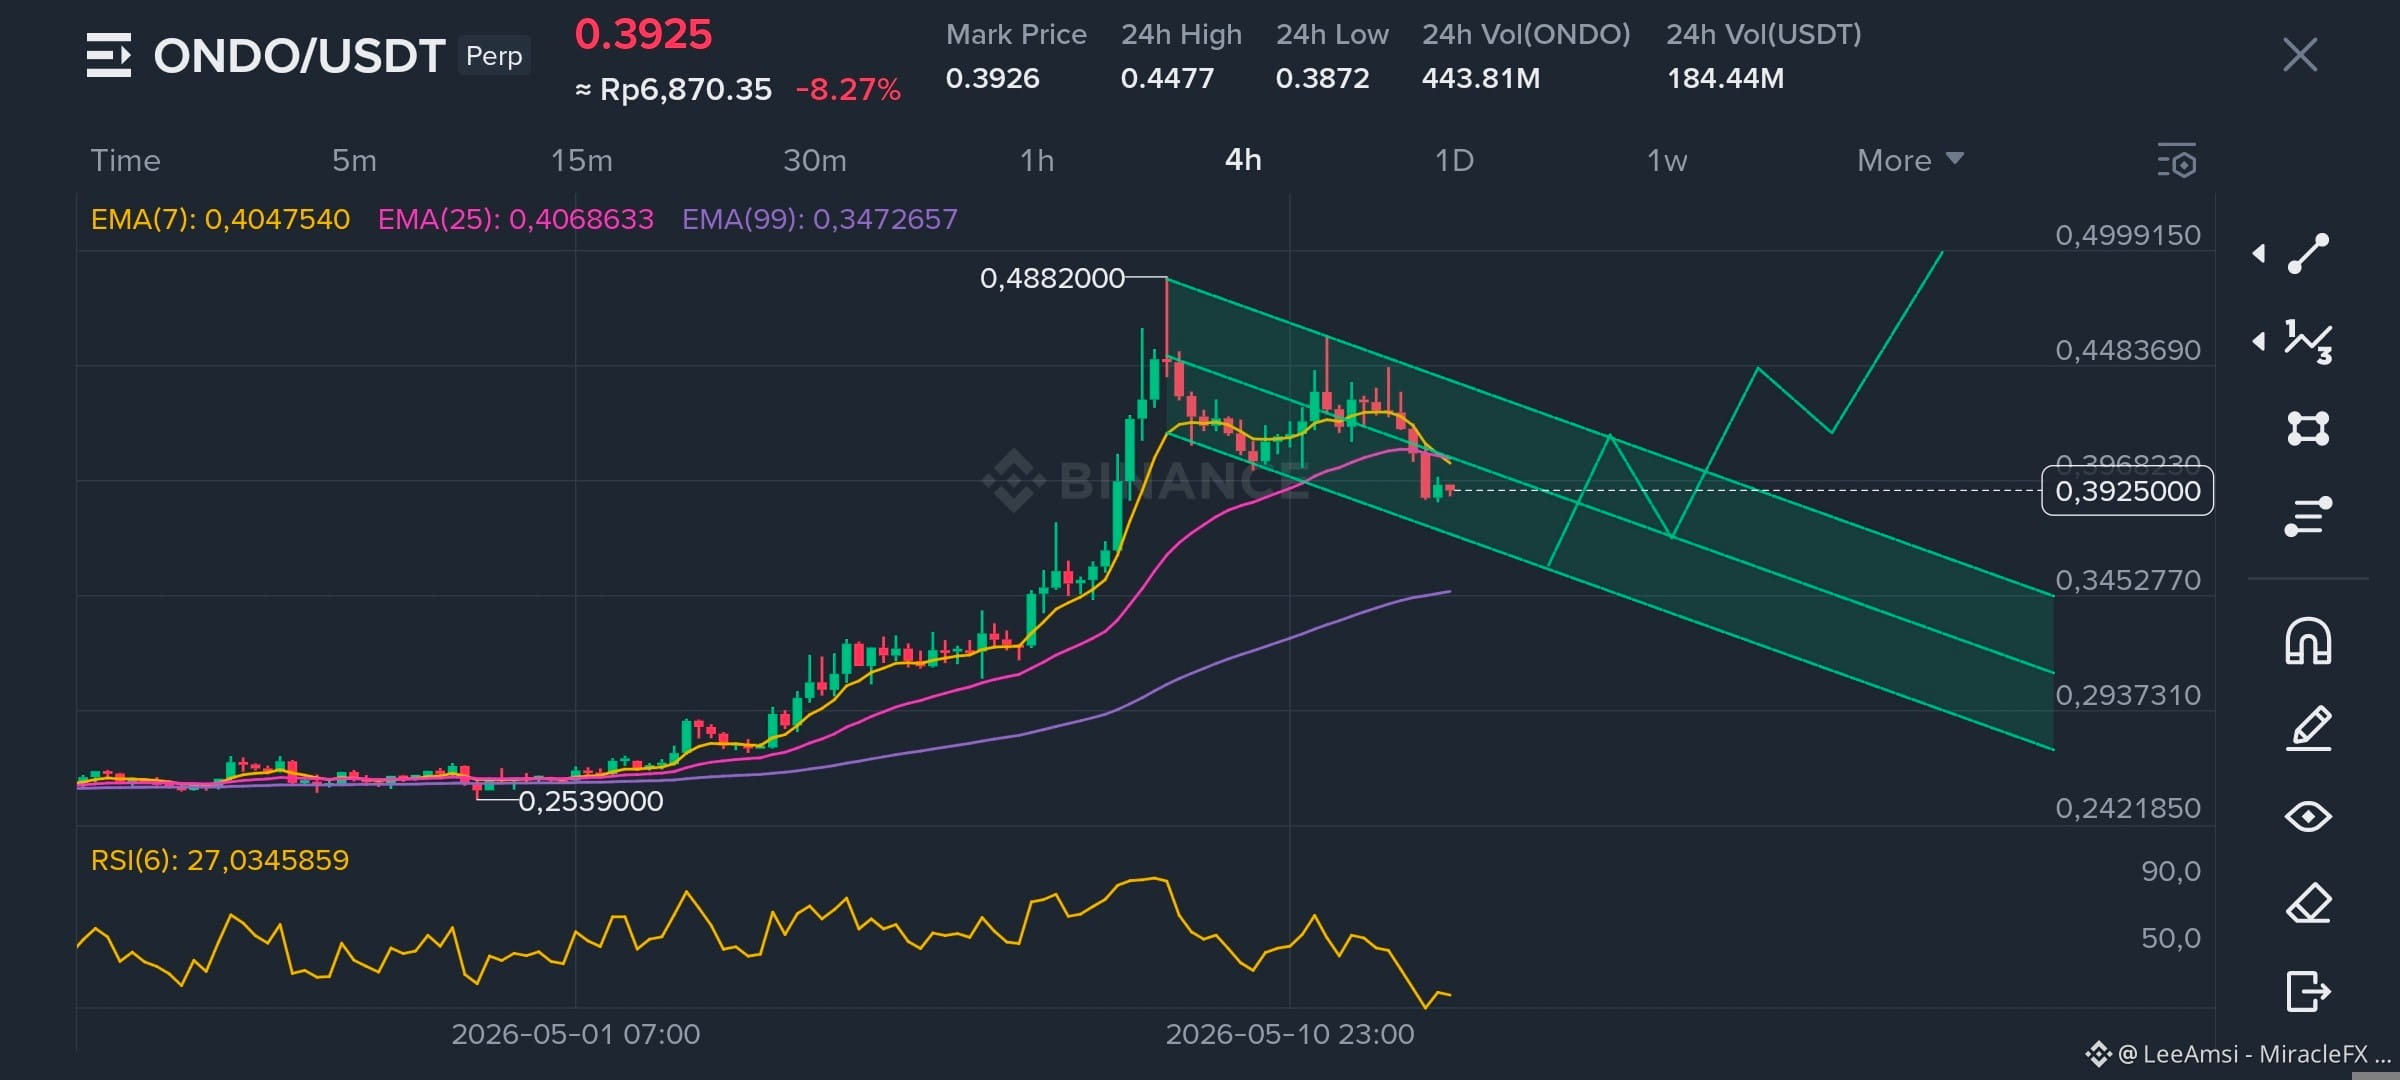Screen dimensions: 2400x1080
Task: Click the RSI(6) indicator label
Action: (220, 860)
